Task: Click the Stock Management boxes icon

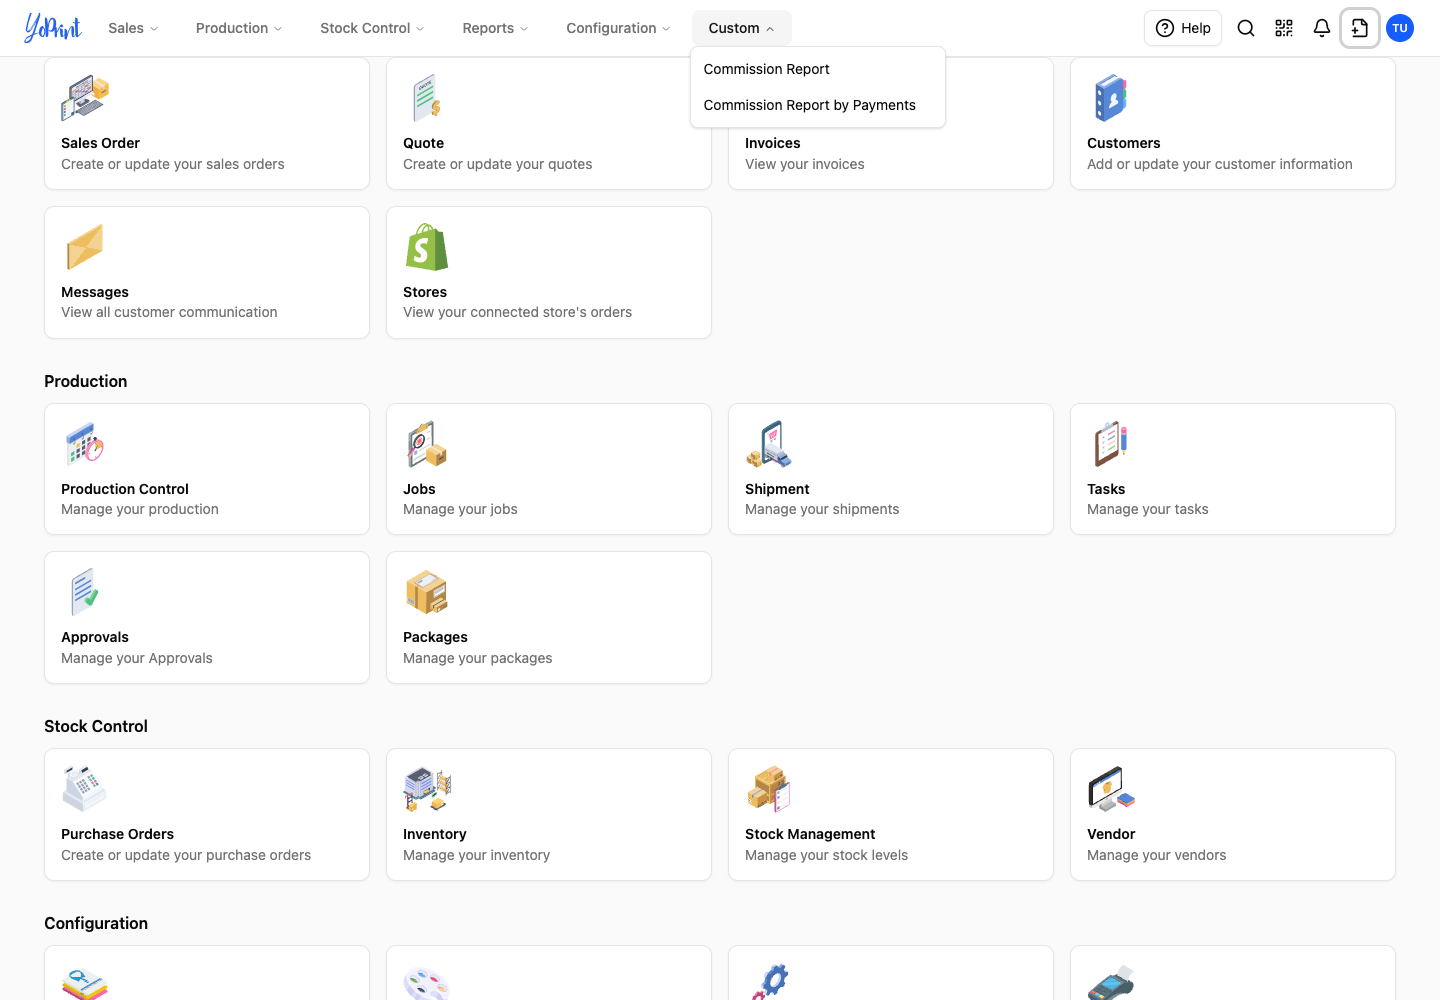Action: [769, 789]
